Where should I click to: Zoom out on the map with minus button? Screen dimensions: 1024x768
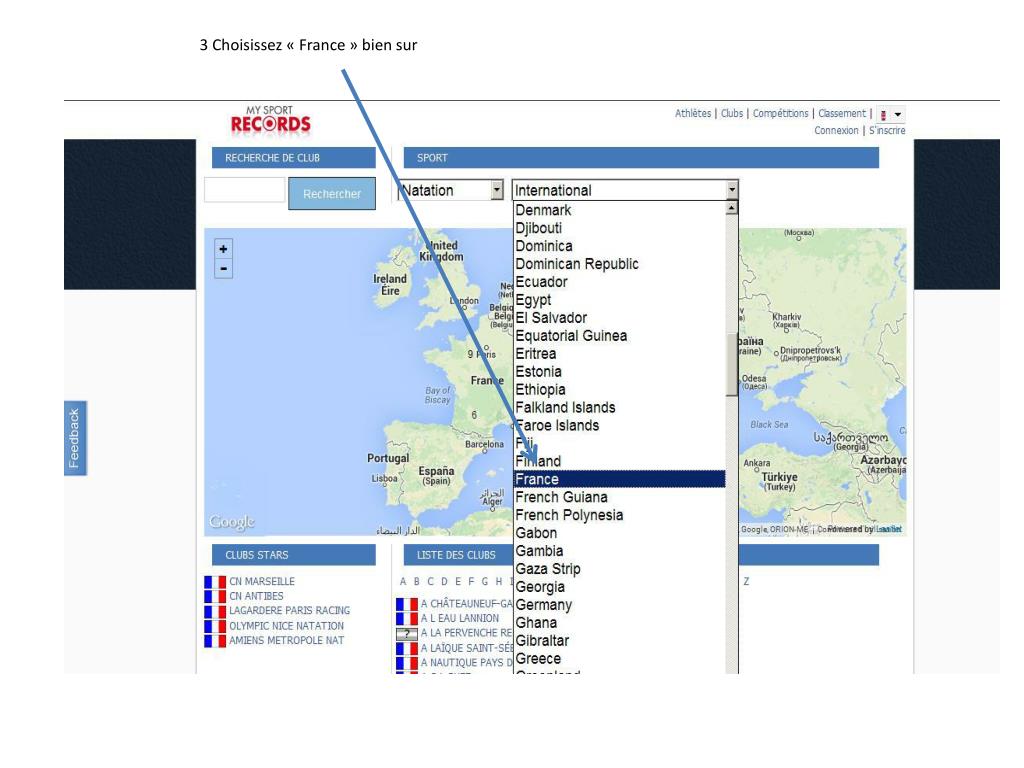click(x=223, y=268)
